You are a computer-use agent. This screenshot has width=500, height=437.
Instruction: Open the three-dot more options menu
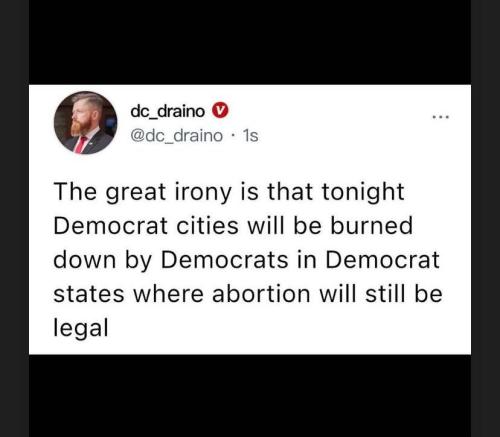point(441,117)
